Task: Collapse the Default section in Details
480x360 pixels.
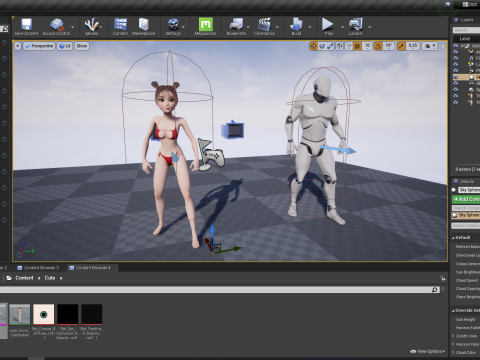Action: (453, 238)
